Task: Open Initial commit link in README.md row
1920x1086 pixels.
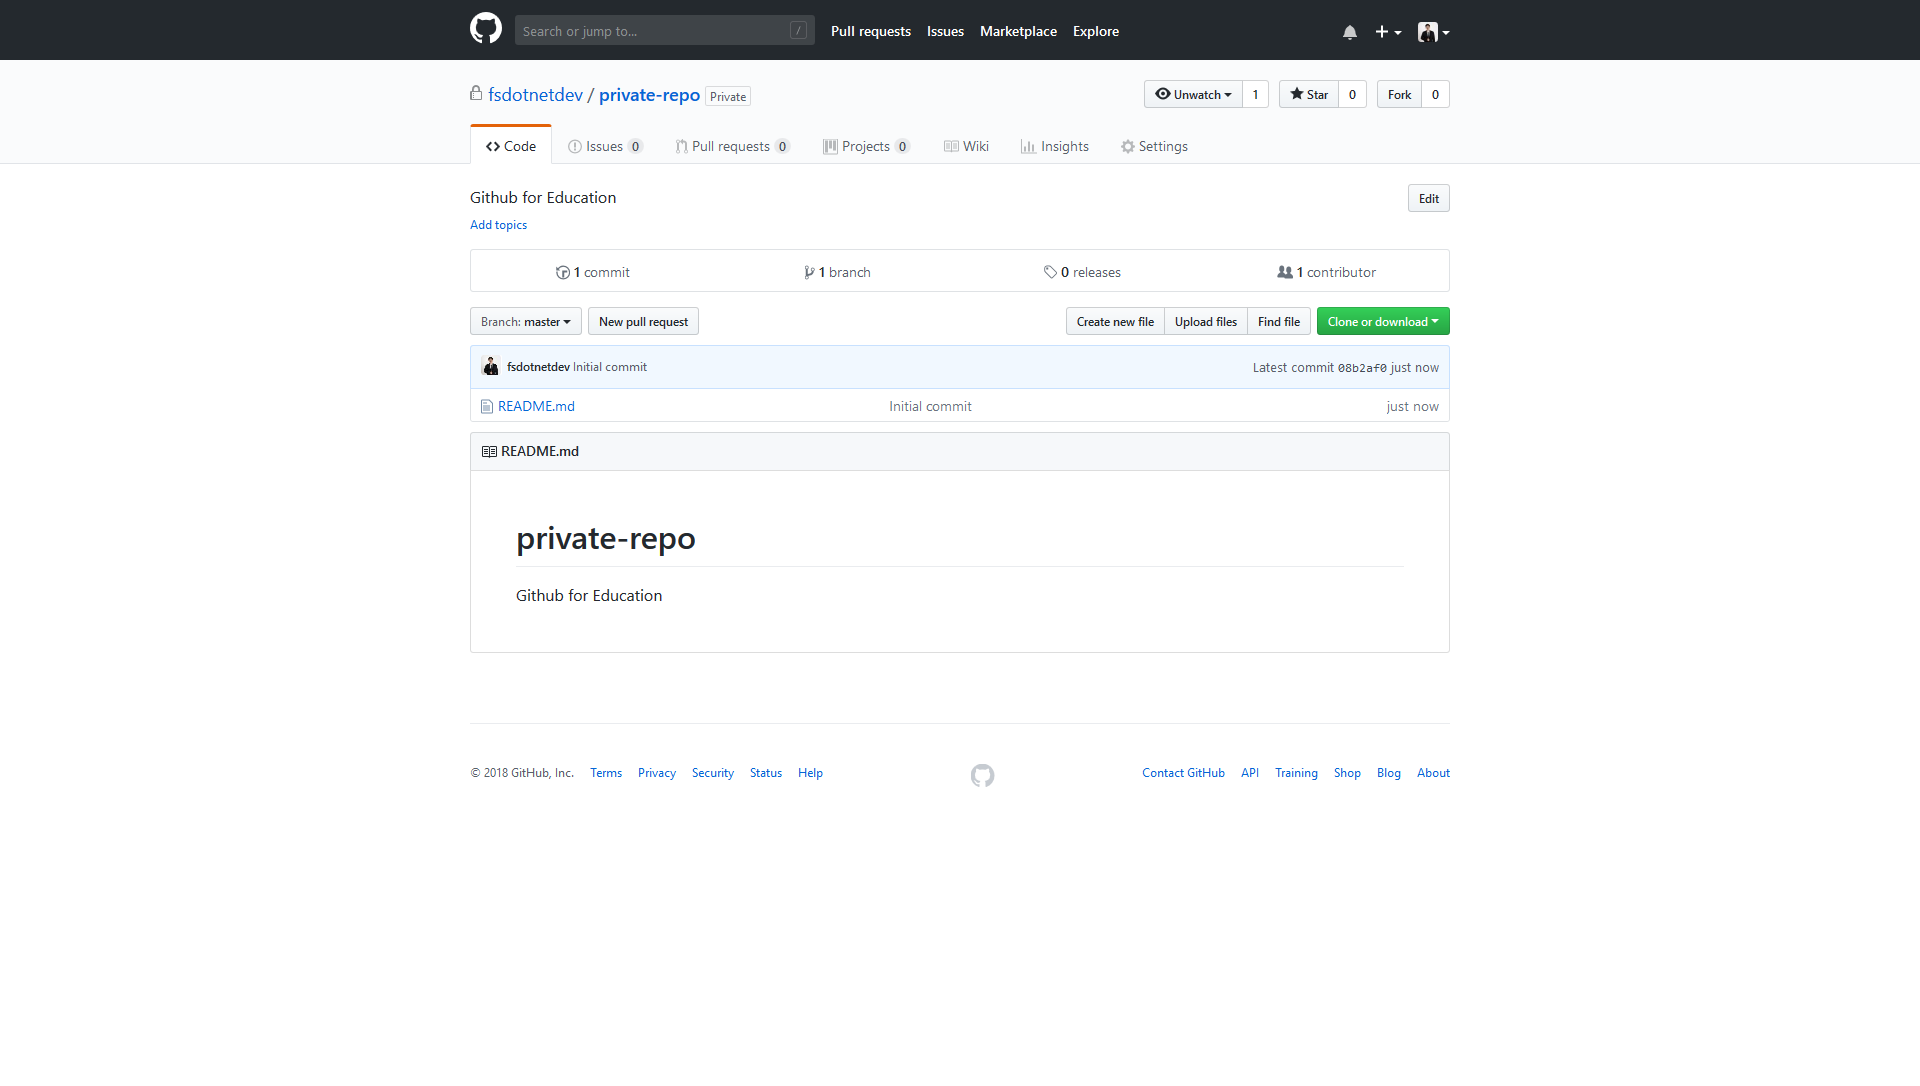Action: click(930, 406)
